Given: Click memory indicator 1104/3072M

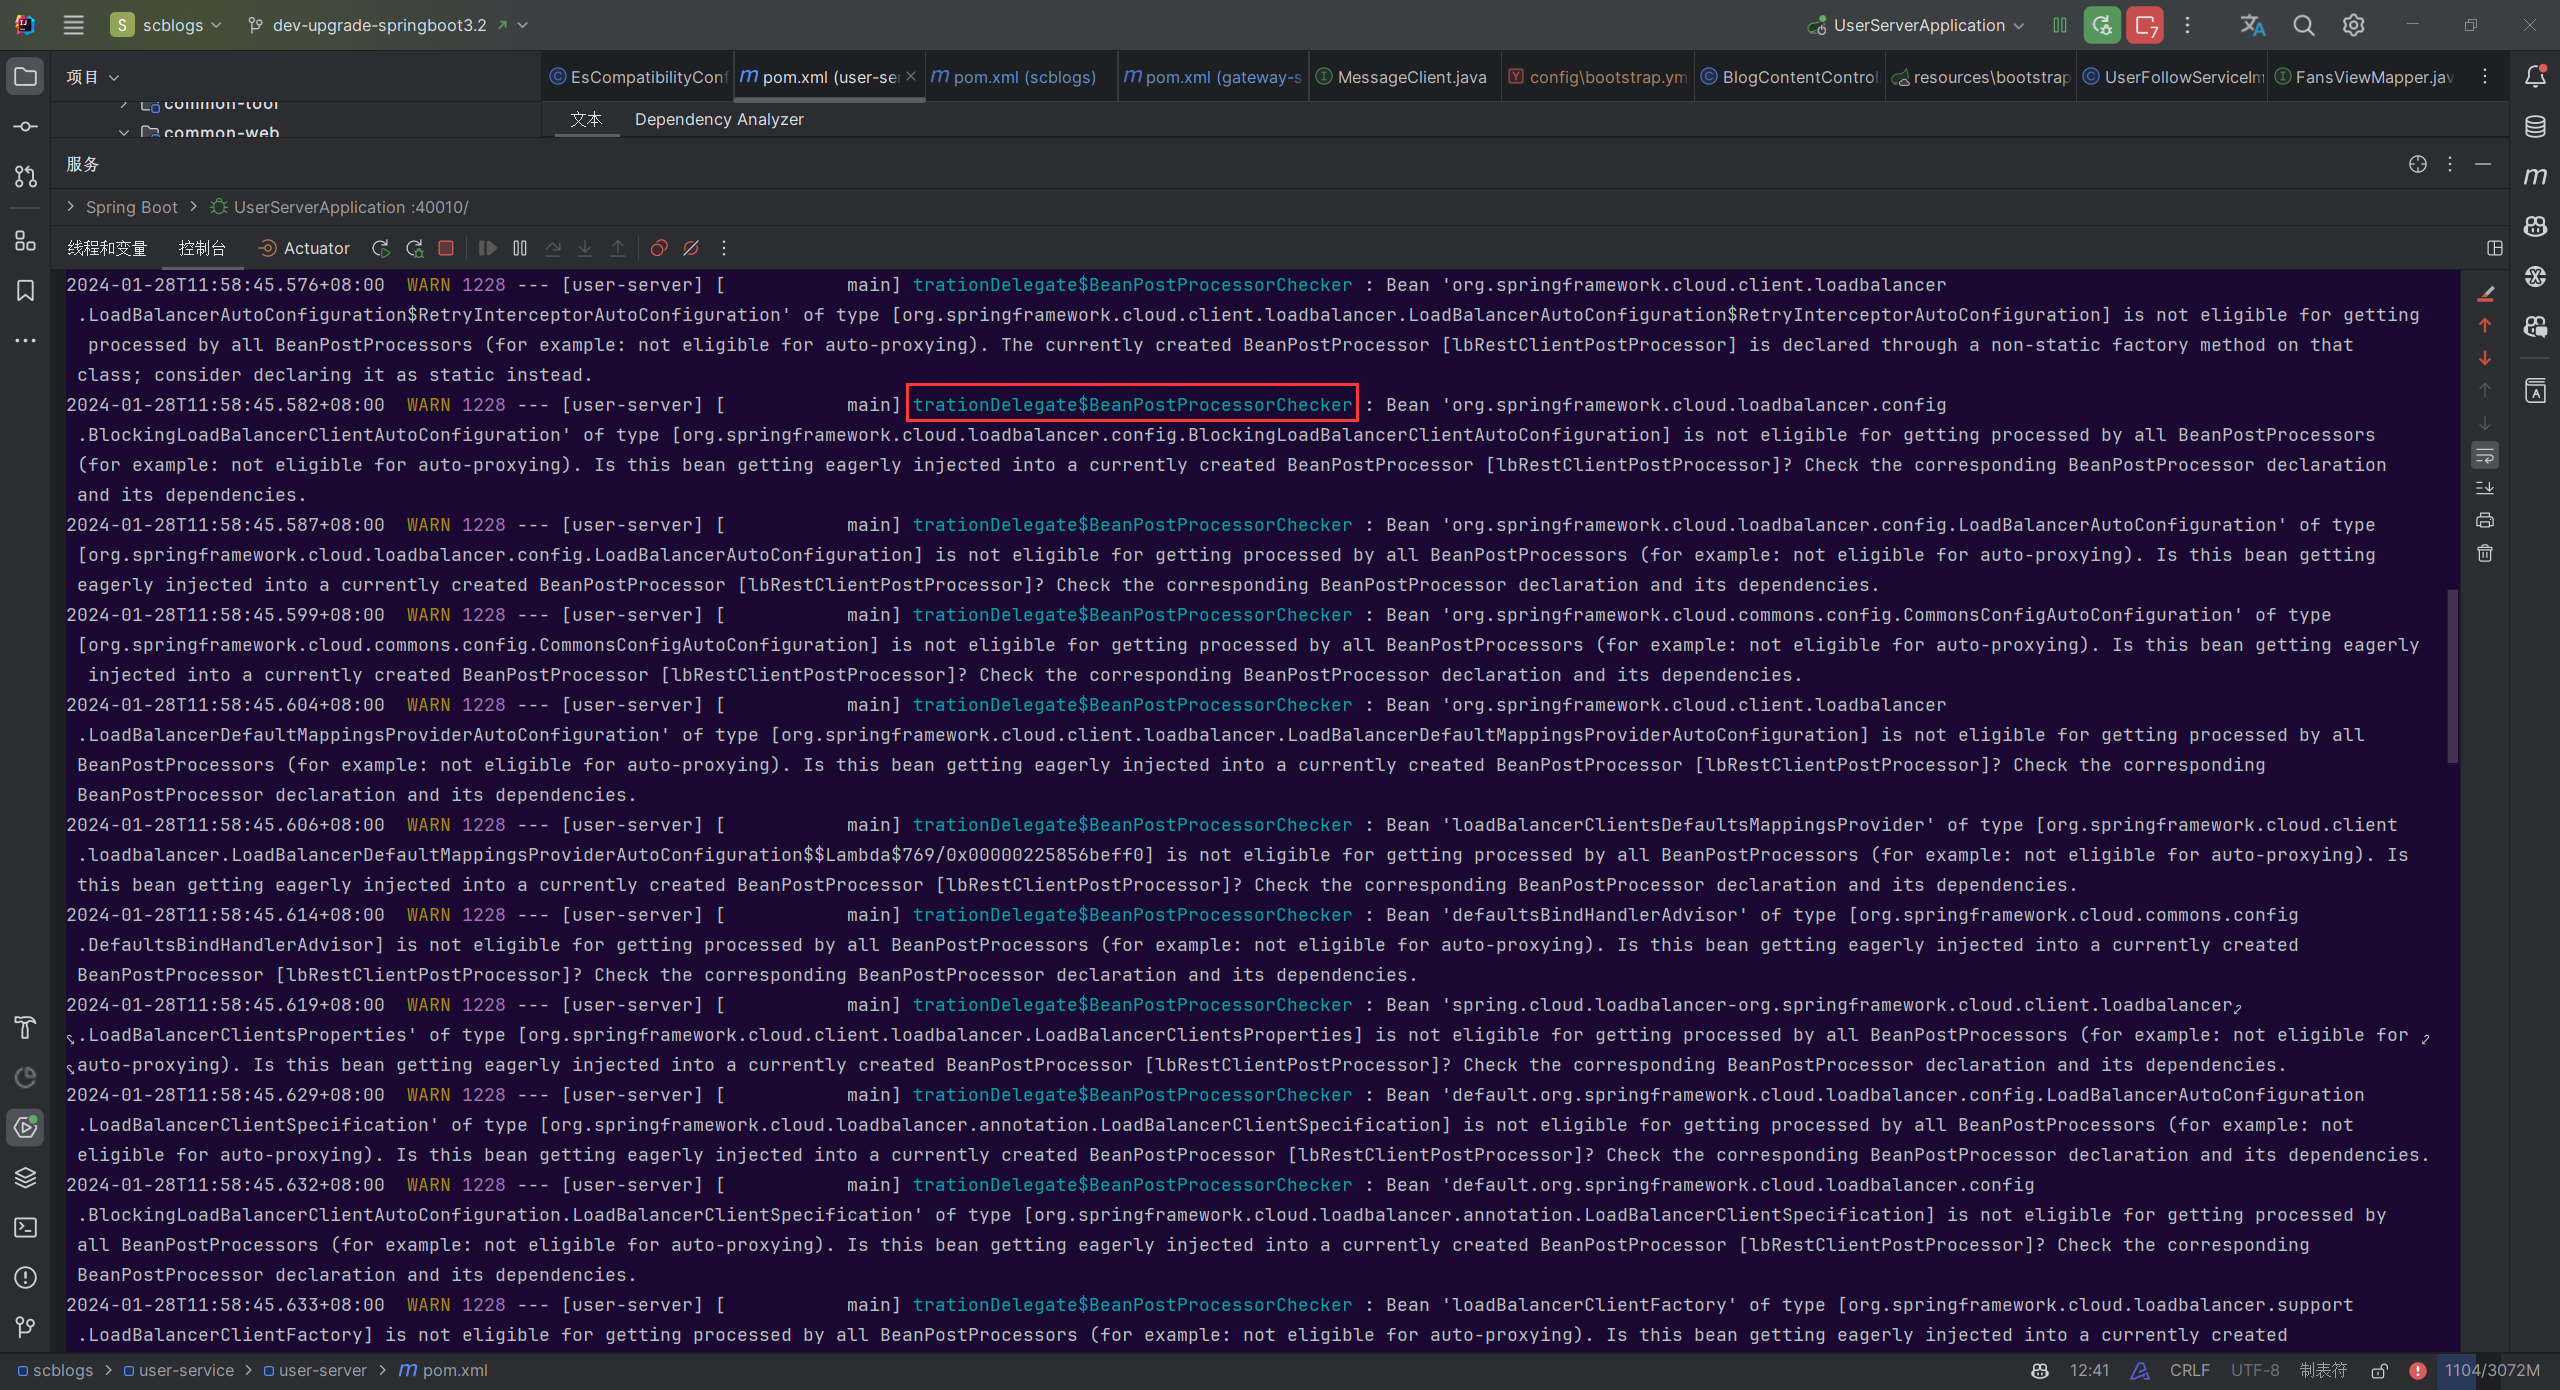Looking at the screenshot, I should (2492, 1370).
